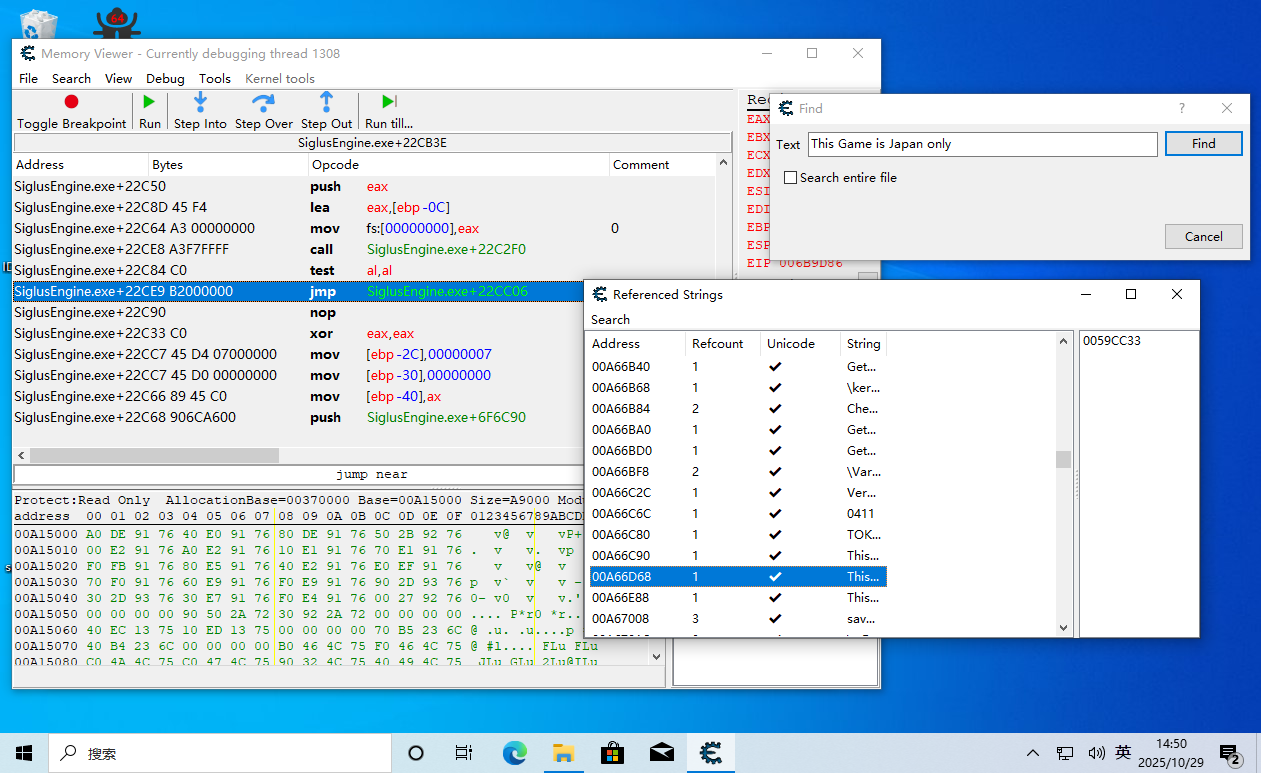This screenshot has width=1261, height=773.
Task: Click the Step Into toolbar icon
Action: pyautogui.click(x=200, y=102)
